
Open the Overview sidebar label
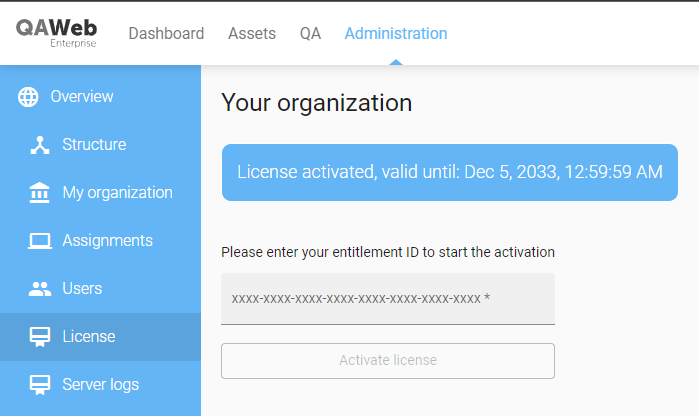point(82,97)
